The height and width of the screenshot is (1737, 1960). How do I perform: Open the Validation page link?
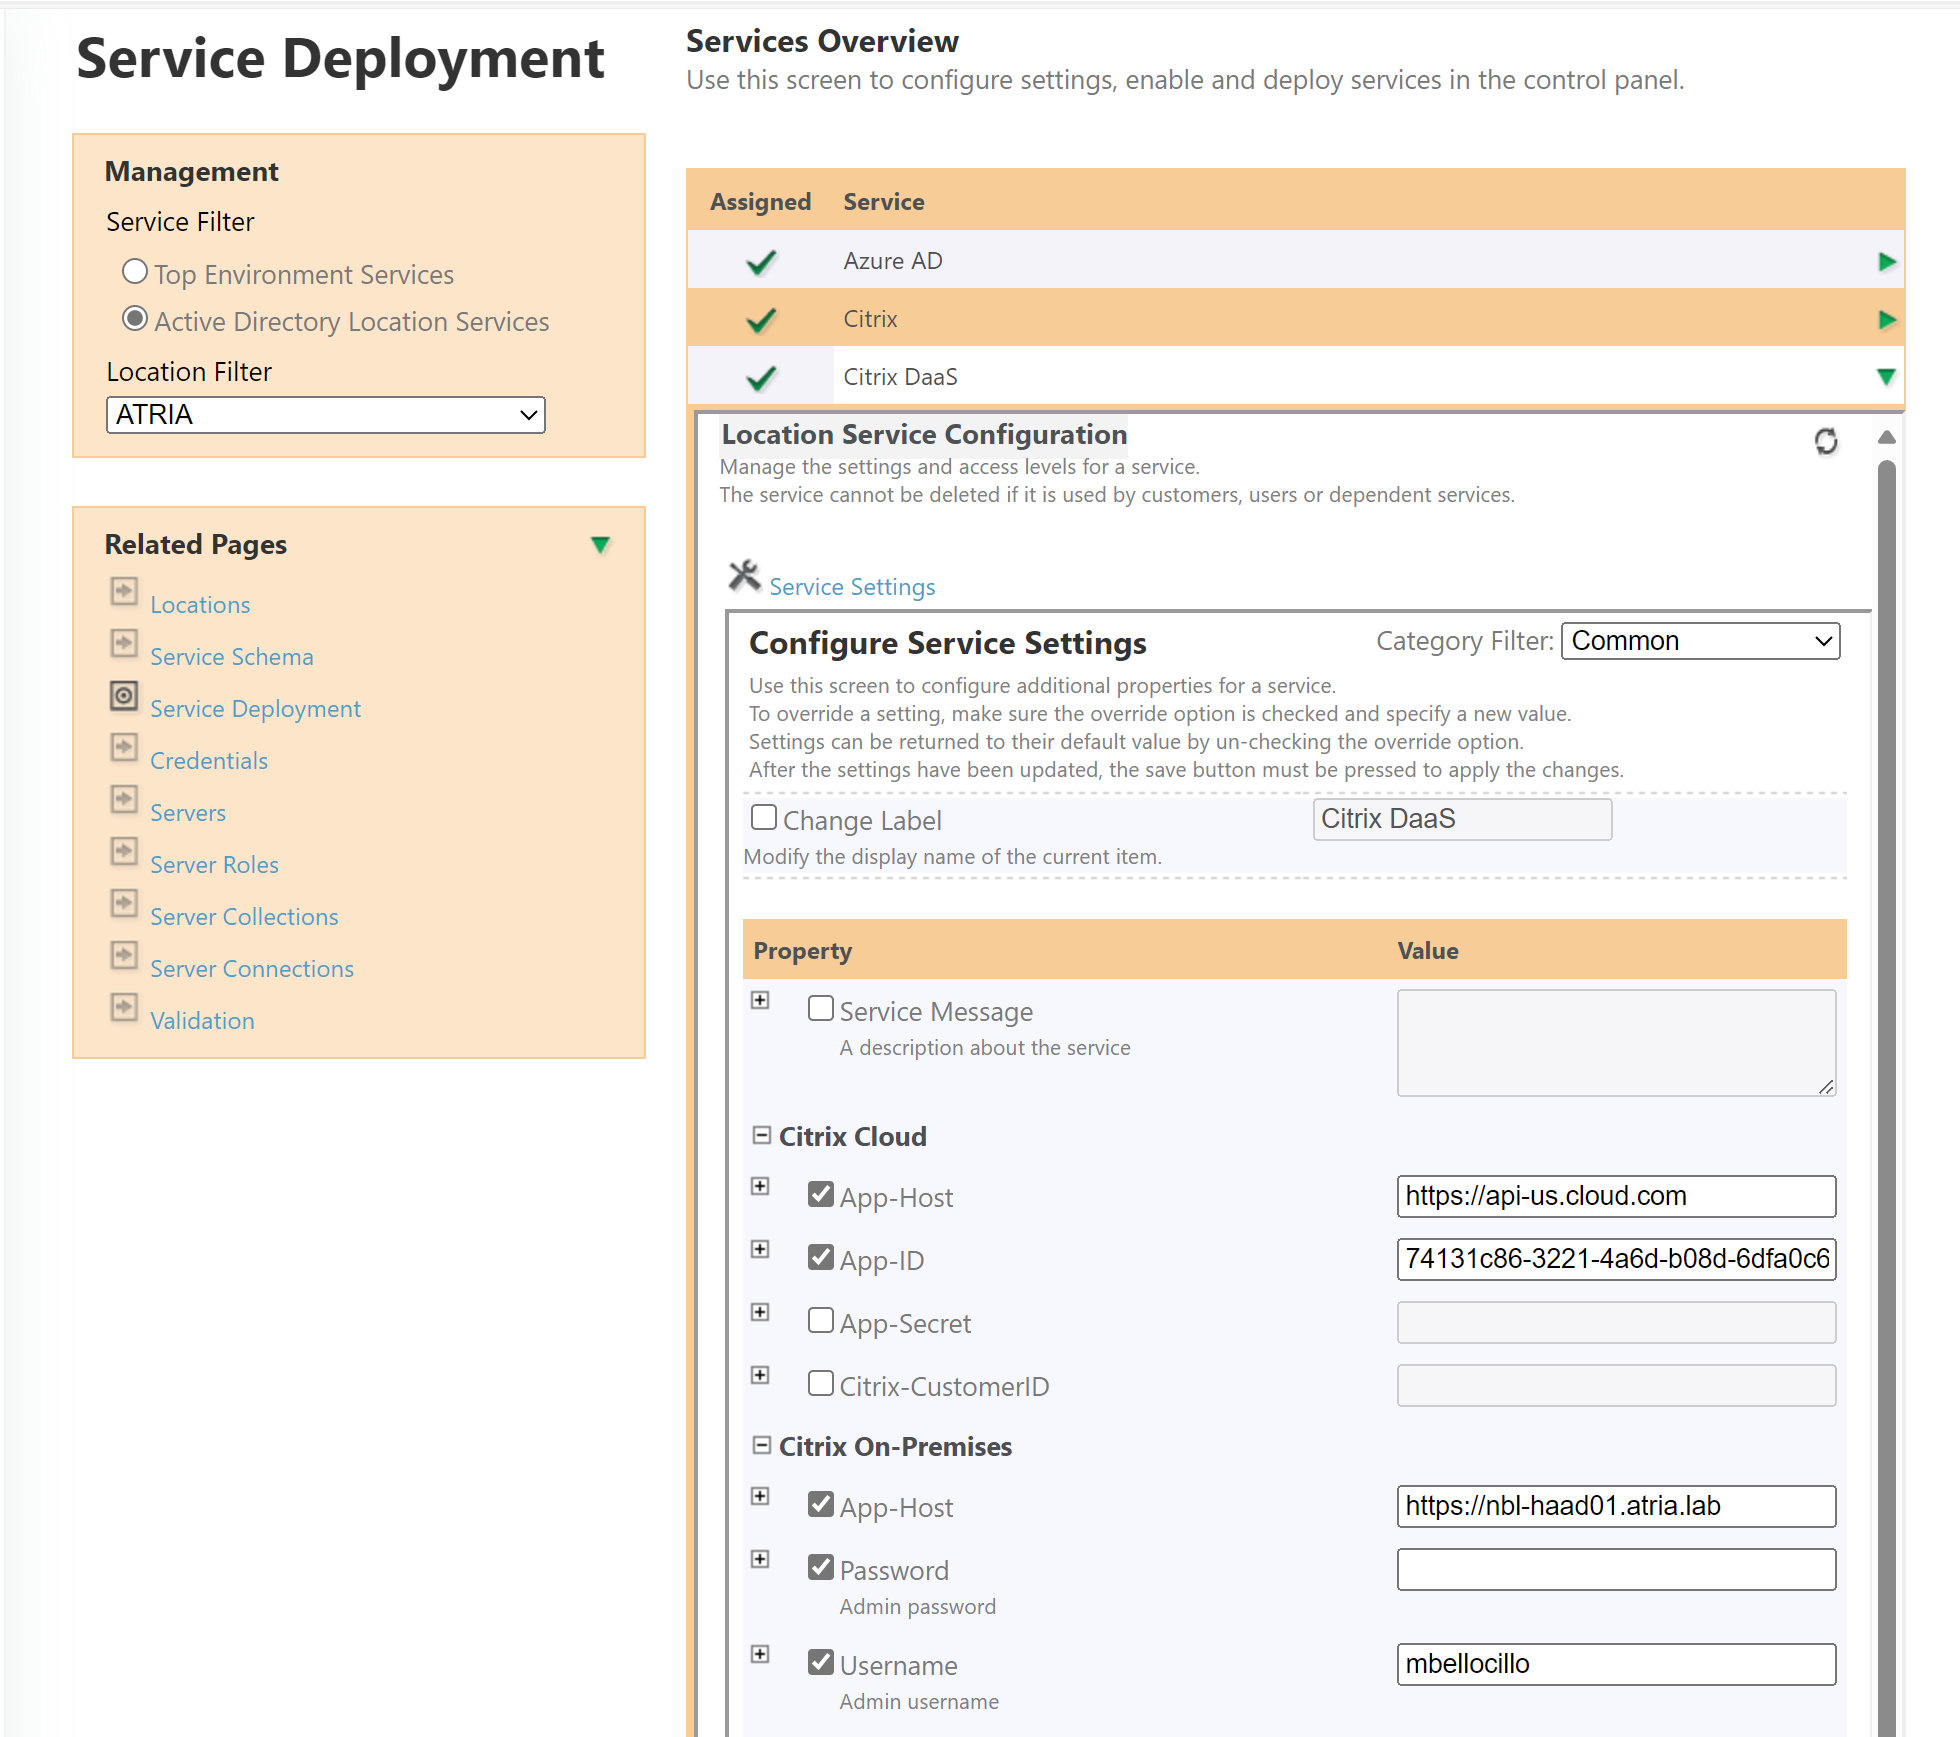(202, 1021)
